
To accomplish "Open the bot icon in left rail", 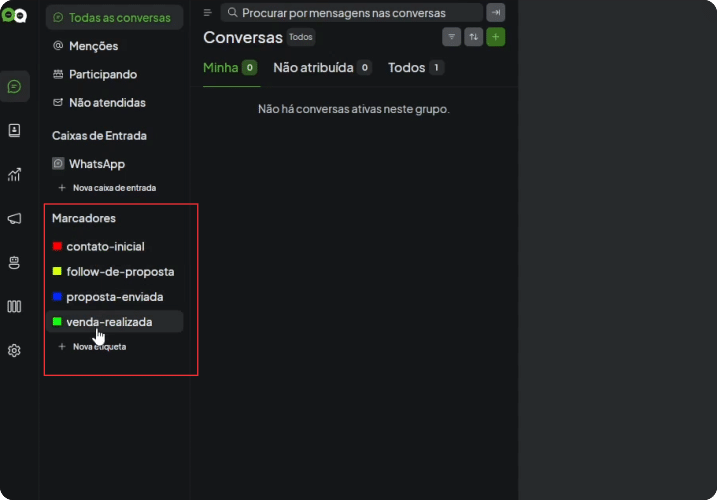I will tap(14, 262).
